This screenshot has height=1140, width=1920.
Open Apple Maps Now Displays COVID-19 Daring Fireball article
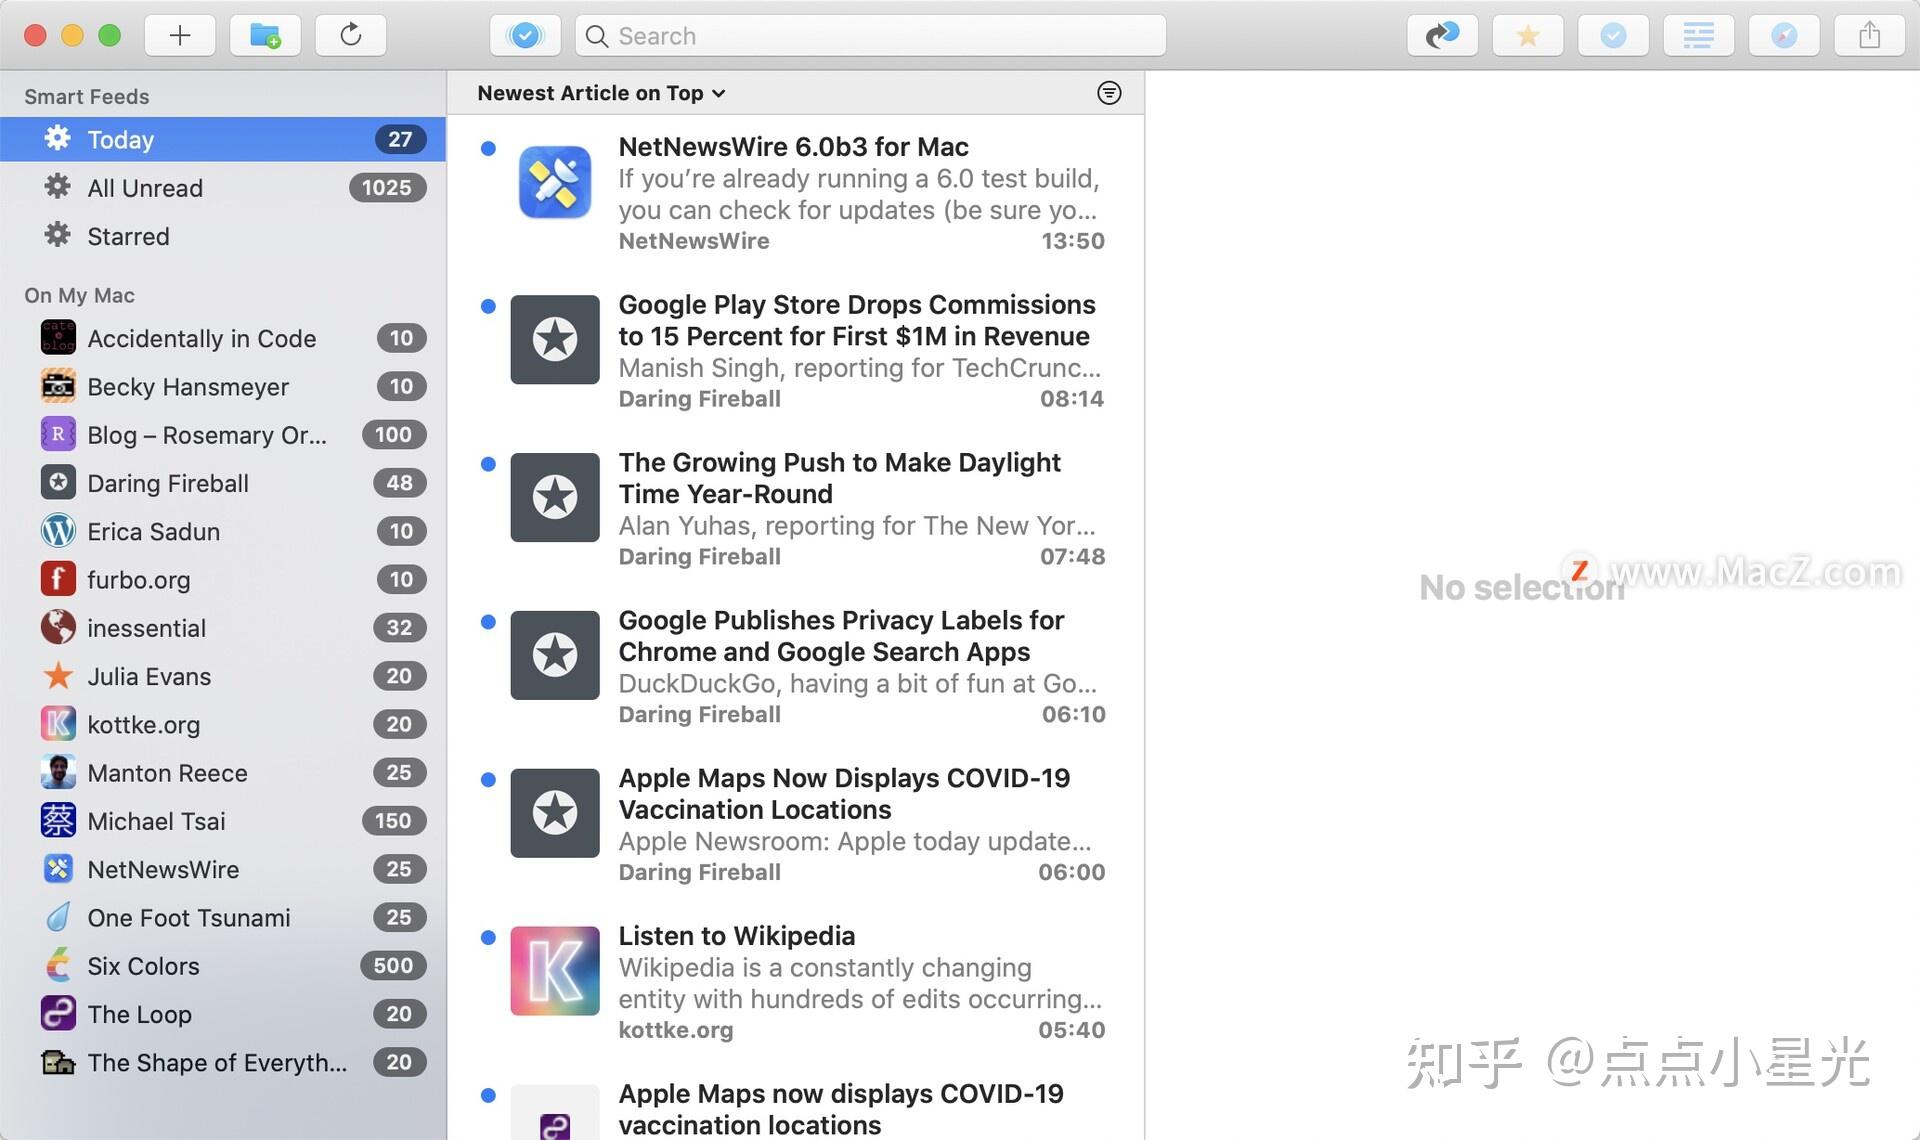796,825
